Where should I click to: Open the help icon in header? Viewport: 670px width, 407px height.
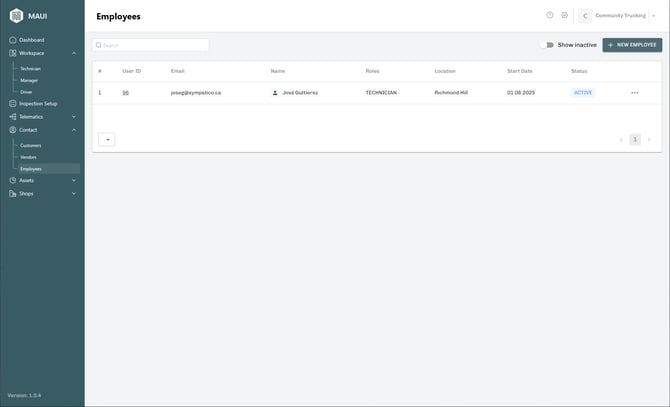point(550,15)
